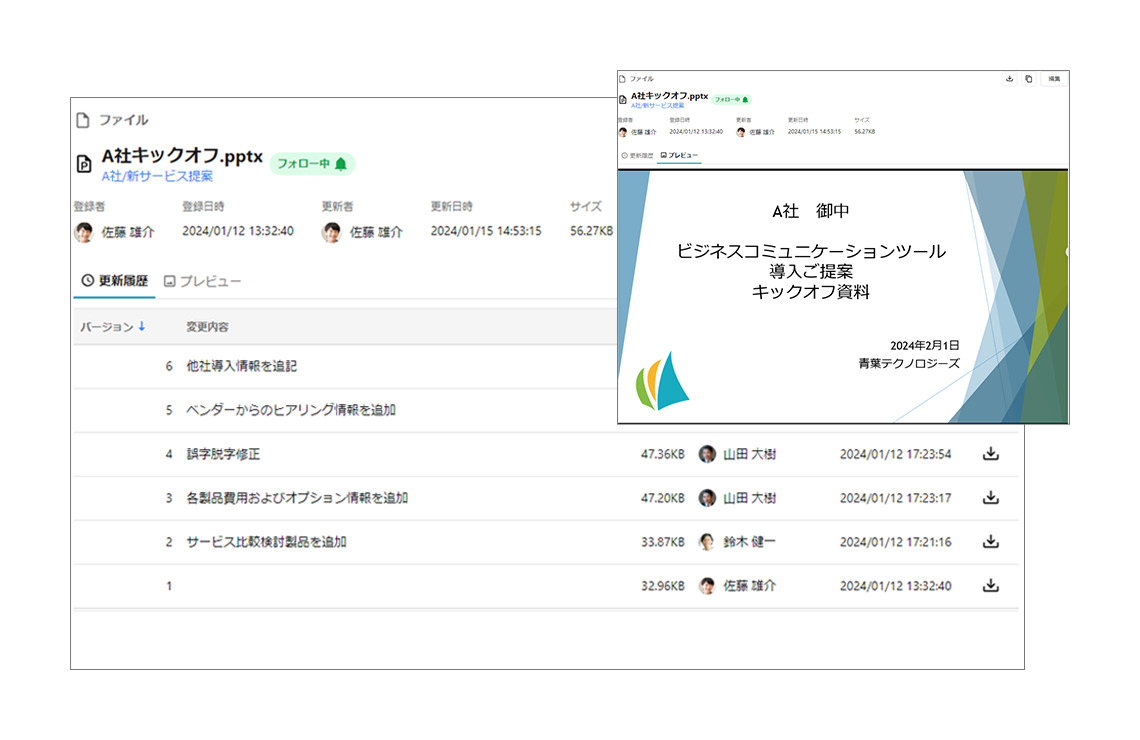Image resolution: width=1140 pixels, height=740 pixels.
Task: Select the 更新履歴 tab in the preview window
Action: click(x=637, y=156)
